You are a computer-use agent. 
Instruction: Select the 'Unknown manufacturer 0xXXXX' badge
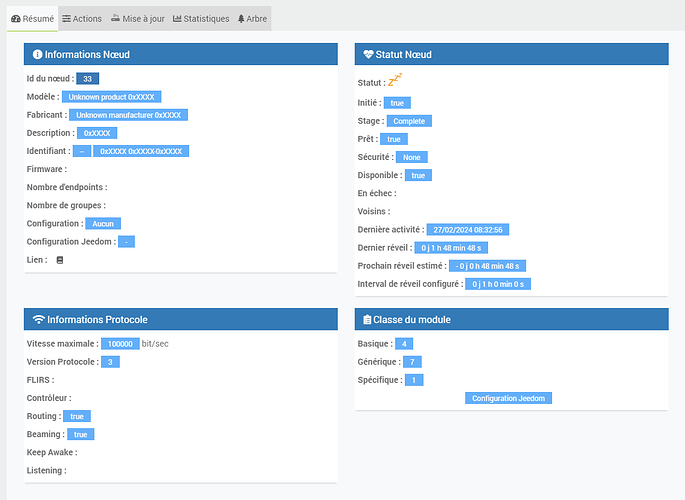coord(128,115)
